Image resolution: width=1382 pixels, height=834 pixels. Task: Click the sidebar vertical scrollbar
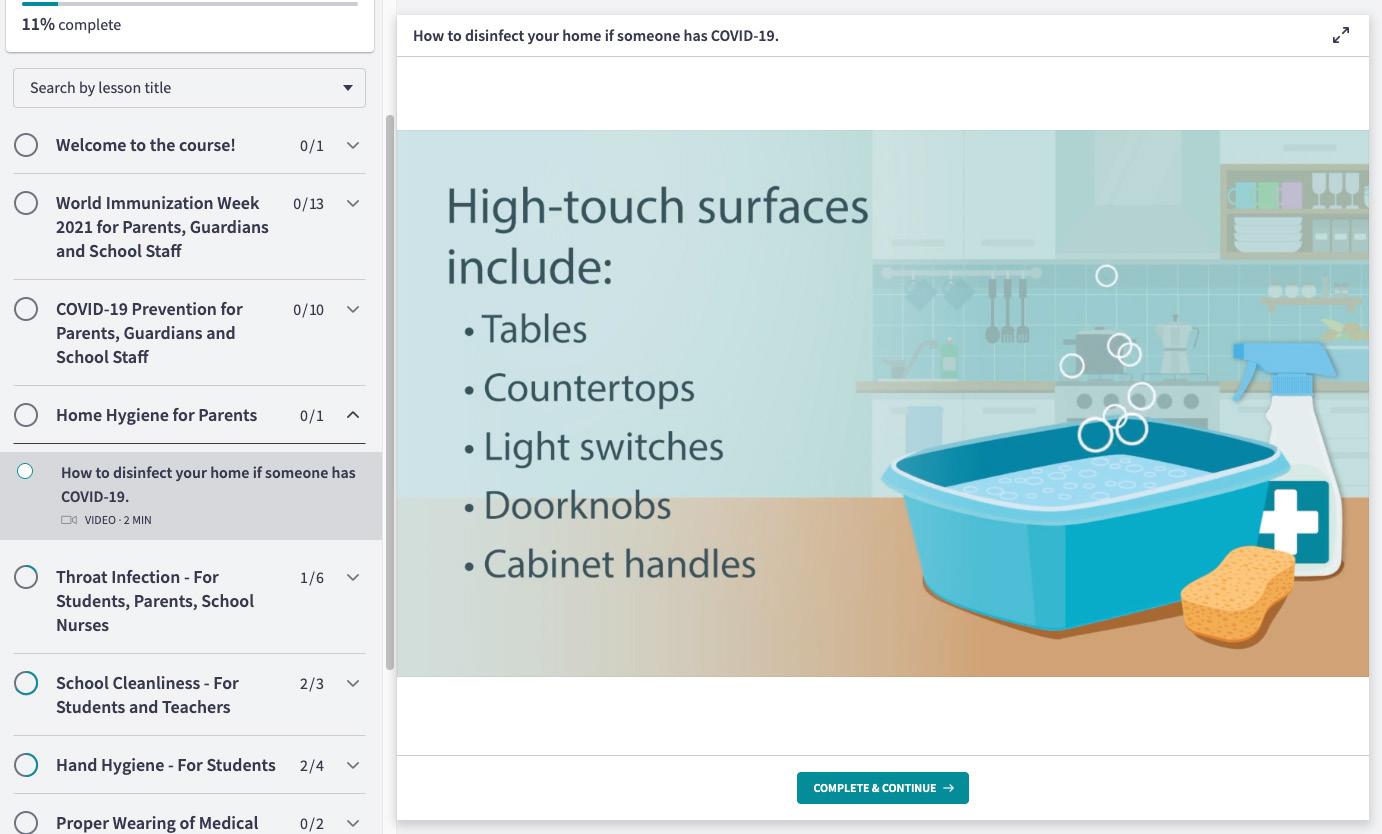(390, 392)
